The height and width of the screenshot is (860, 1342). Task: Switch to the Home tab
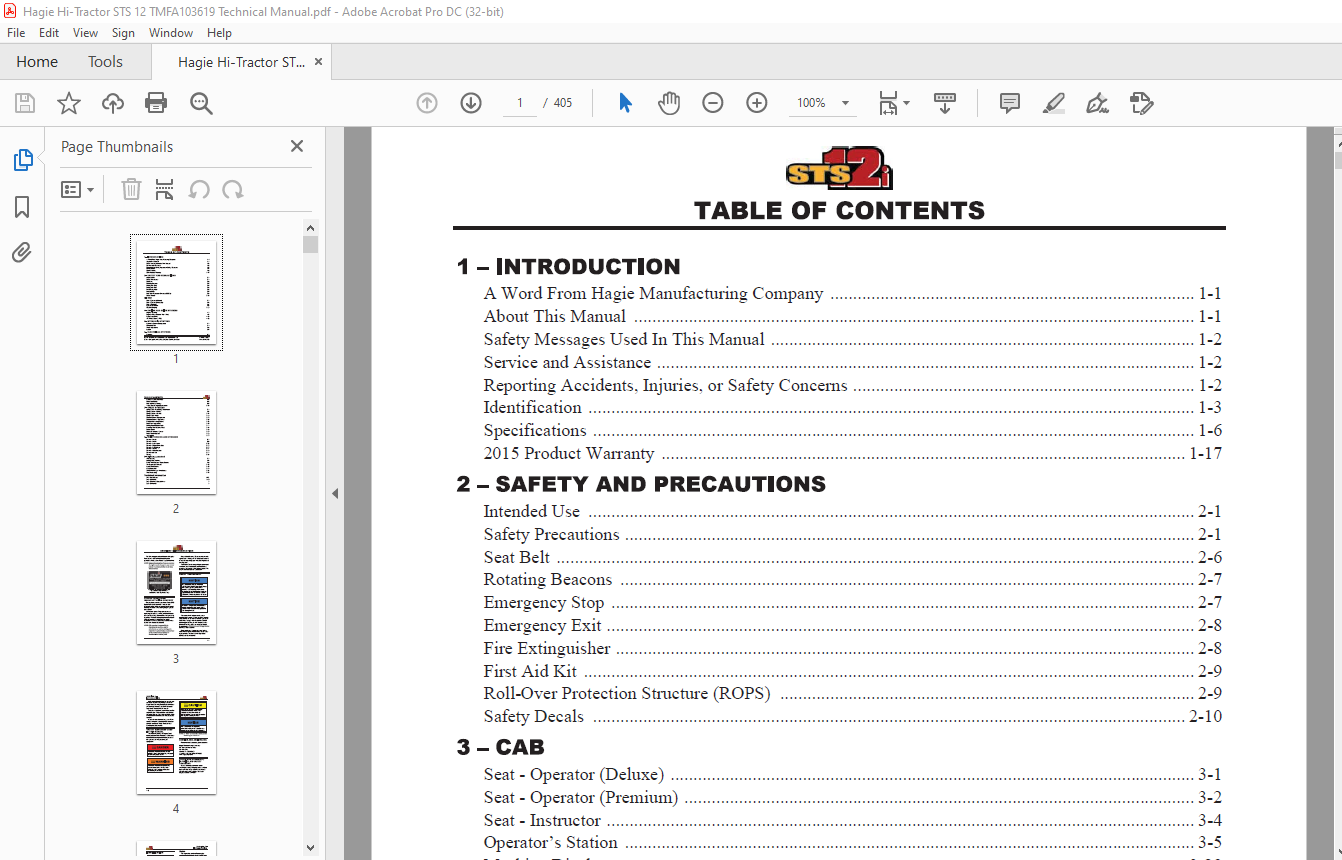[x=37, y=62]
